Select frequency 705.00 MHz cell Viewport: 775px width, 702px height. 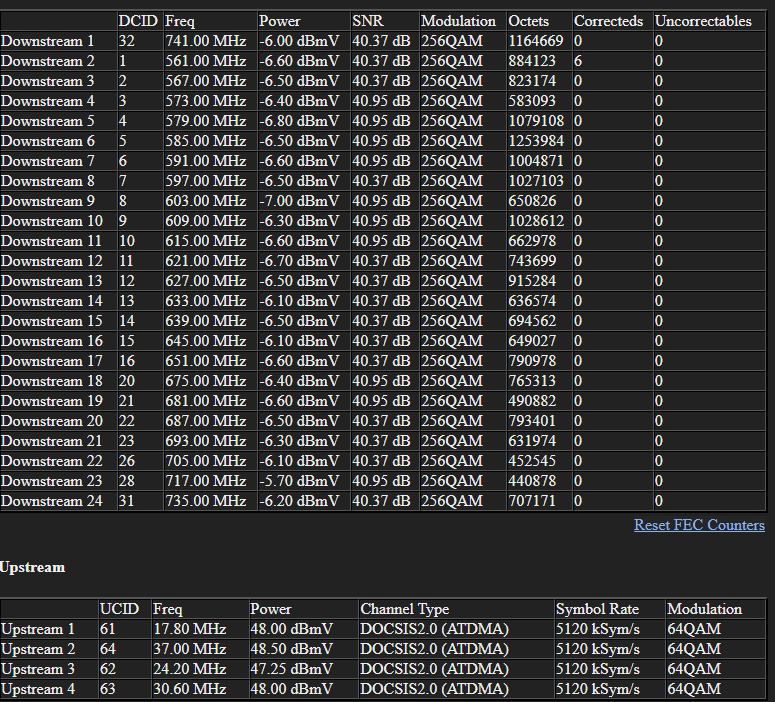pyautogui.click(x=206, y=461)
